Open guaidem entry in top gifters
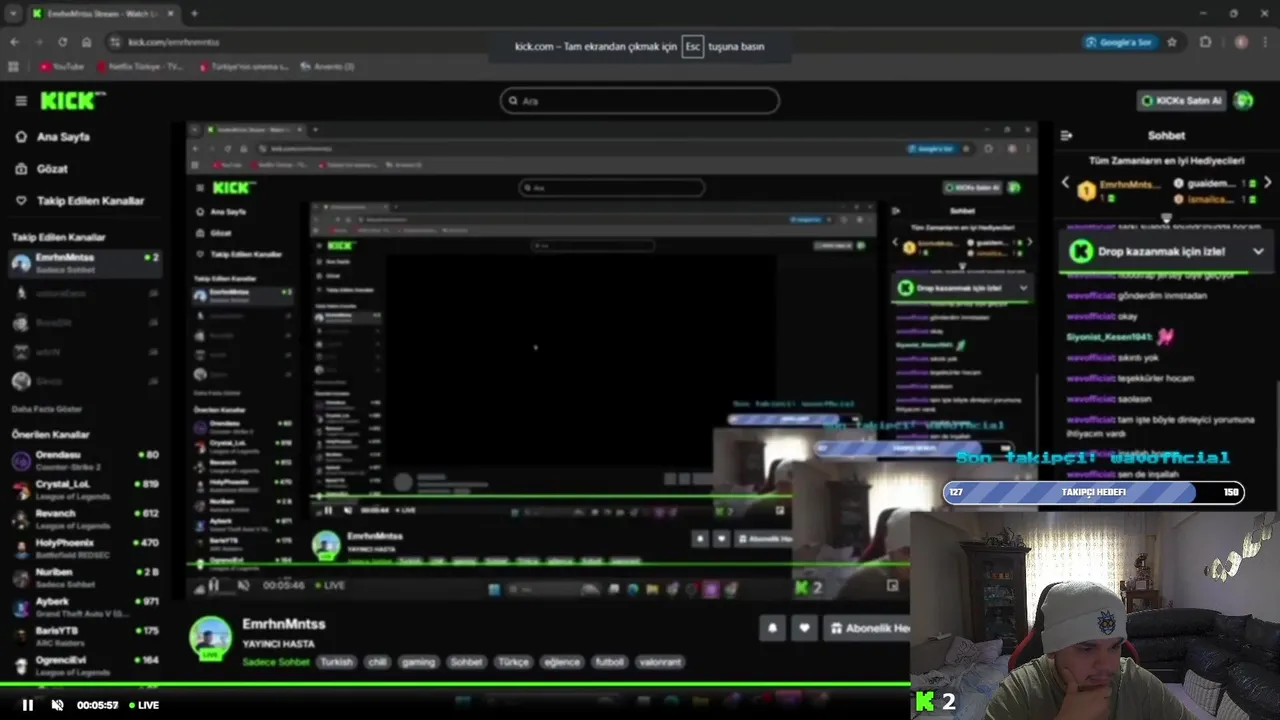This screenshot has height=720, width=1280. tap(1215, 184)
